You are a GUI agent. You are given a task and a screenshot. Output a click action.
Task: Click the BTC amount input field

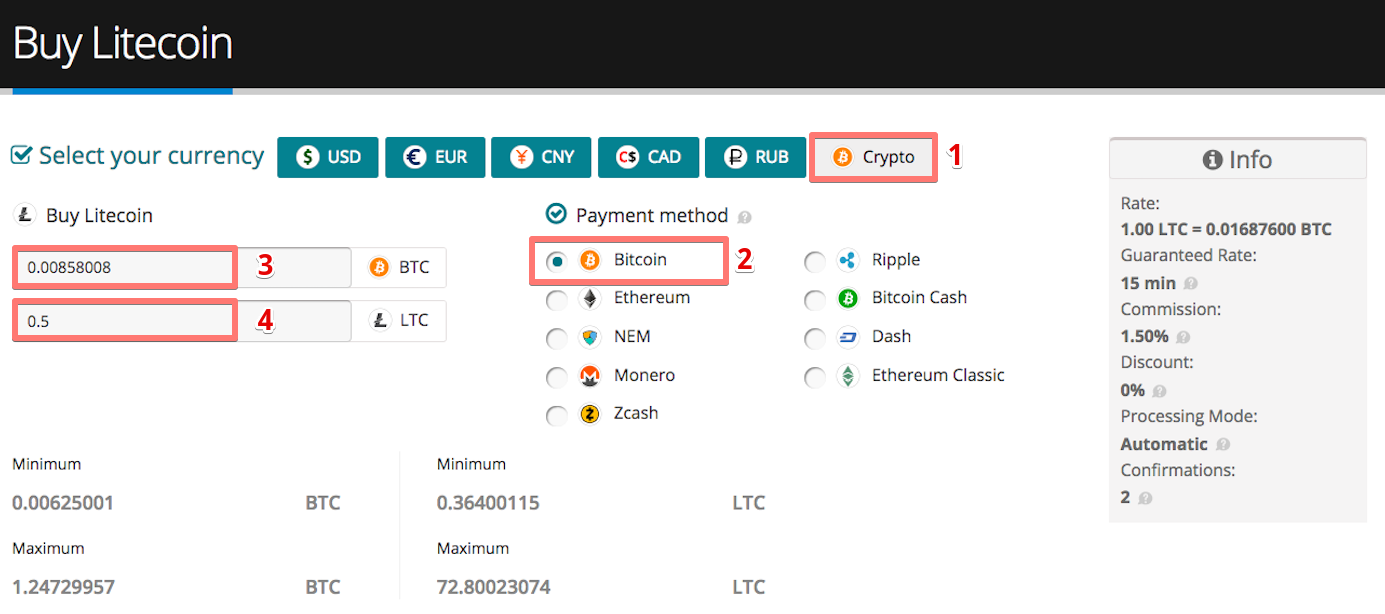tap(182, 268)
